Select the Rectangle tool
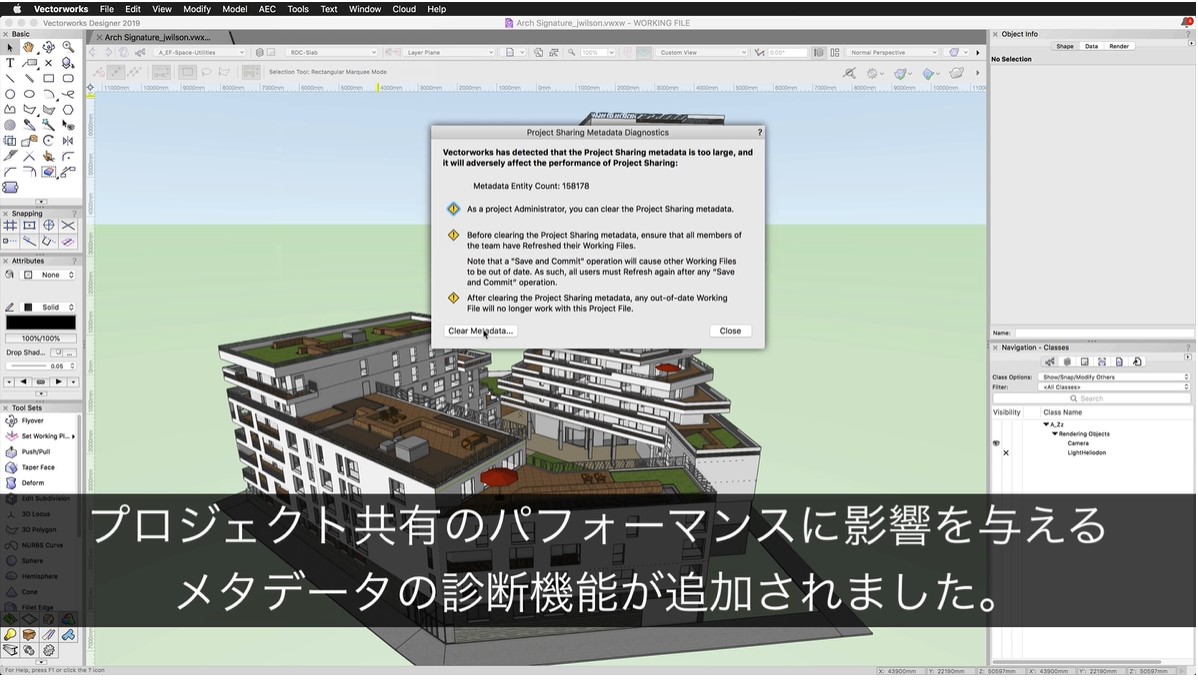This screenshot has width=1198, height=681. (x=49, y=78)
